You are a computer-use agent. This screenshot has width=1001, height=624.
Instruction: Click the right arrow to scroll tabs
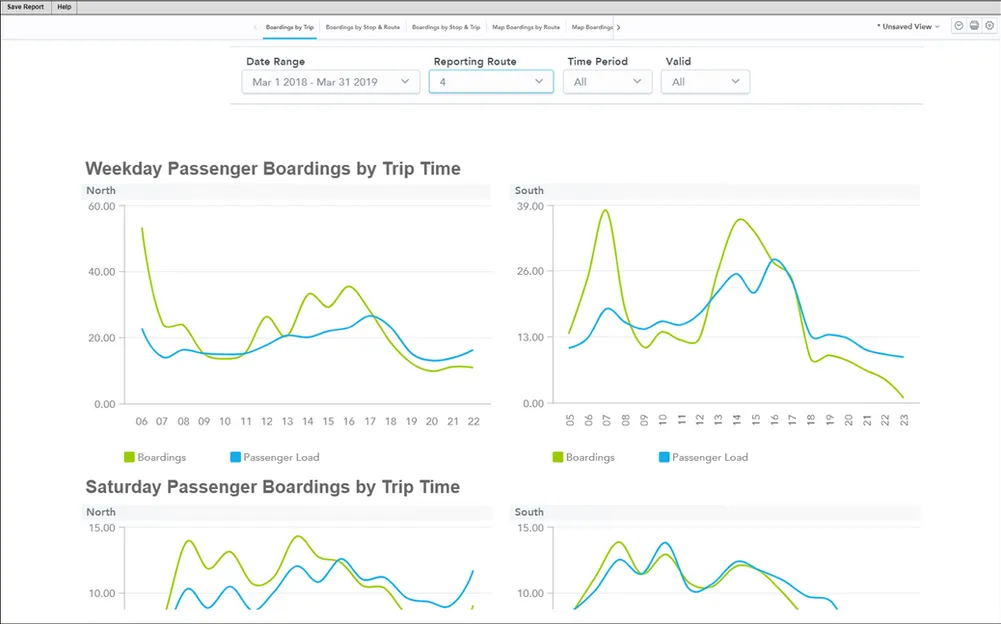point(618,27)
